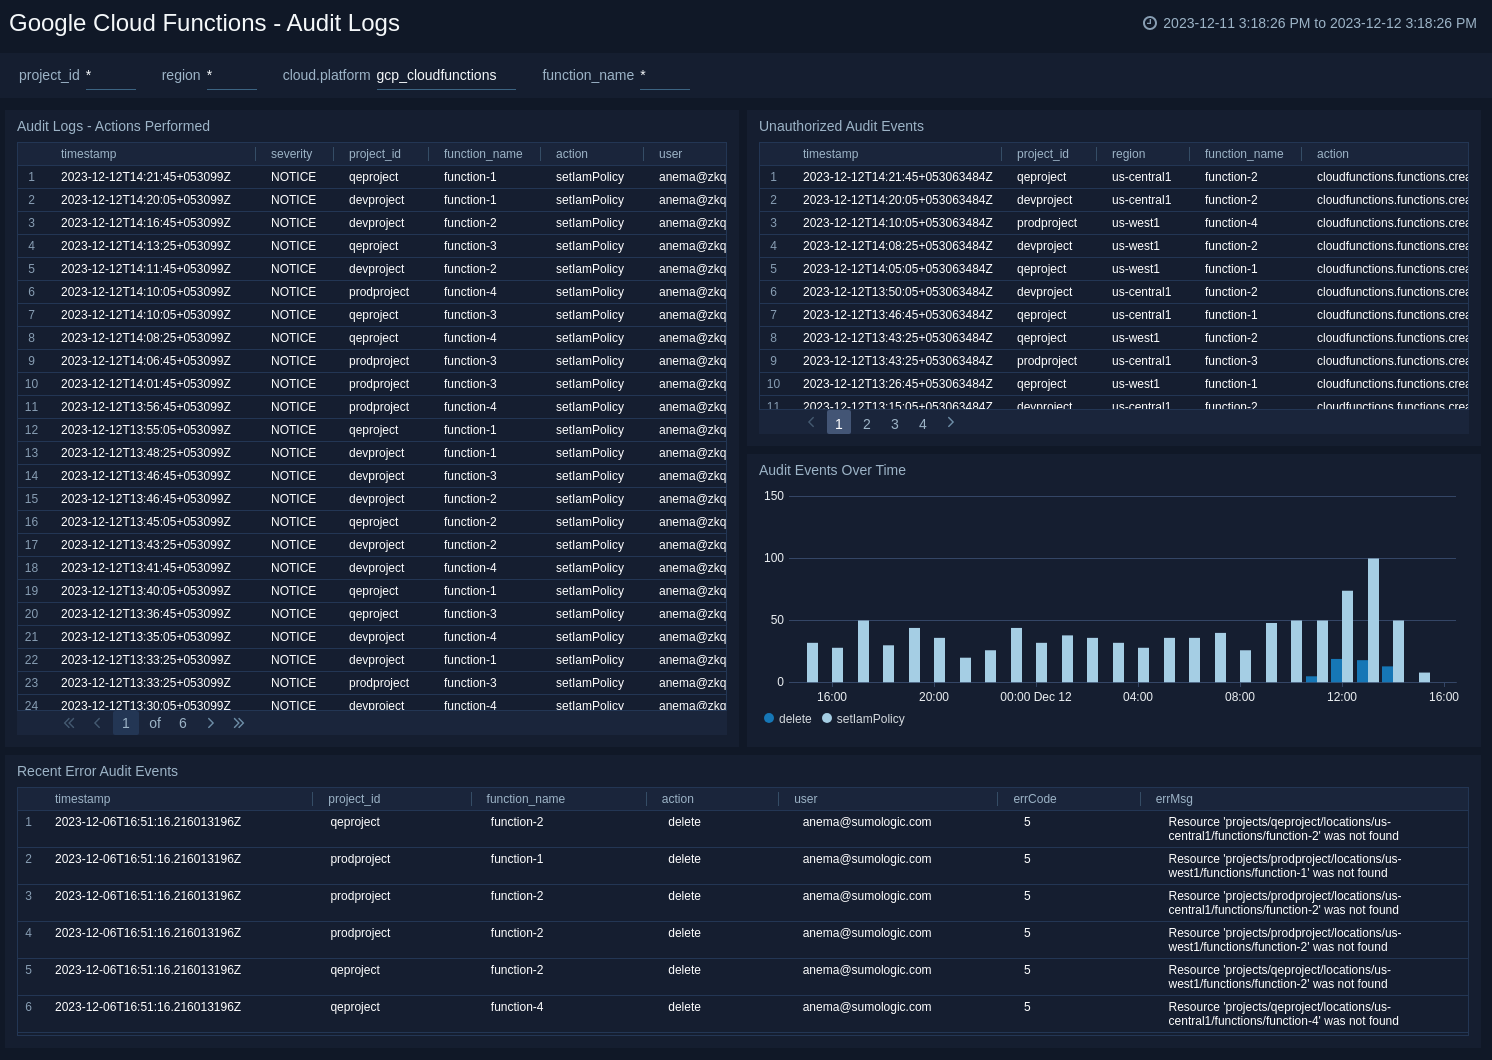The height and width of the screenshot is (1060, 1492).
Task: Select page 1 of Unauthorized Audit Events
Action: 839,424
